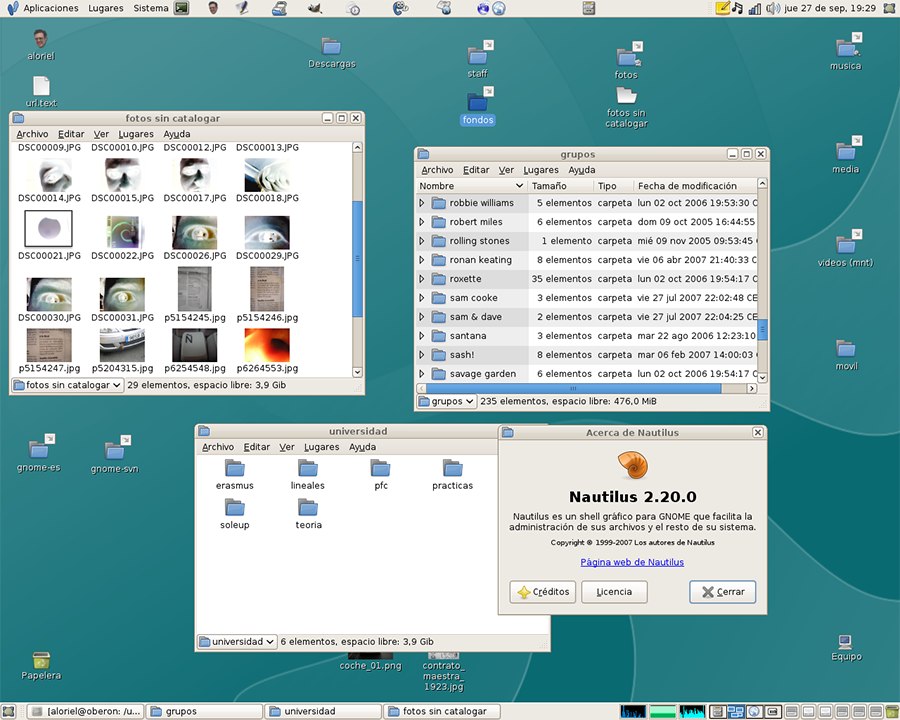Viewport: 900px width, 720px height.
Task: Select the DSC00021.JPG thumbnail
Action: [48, 230]
